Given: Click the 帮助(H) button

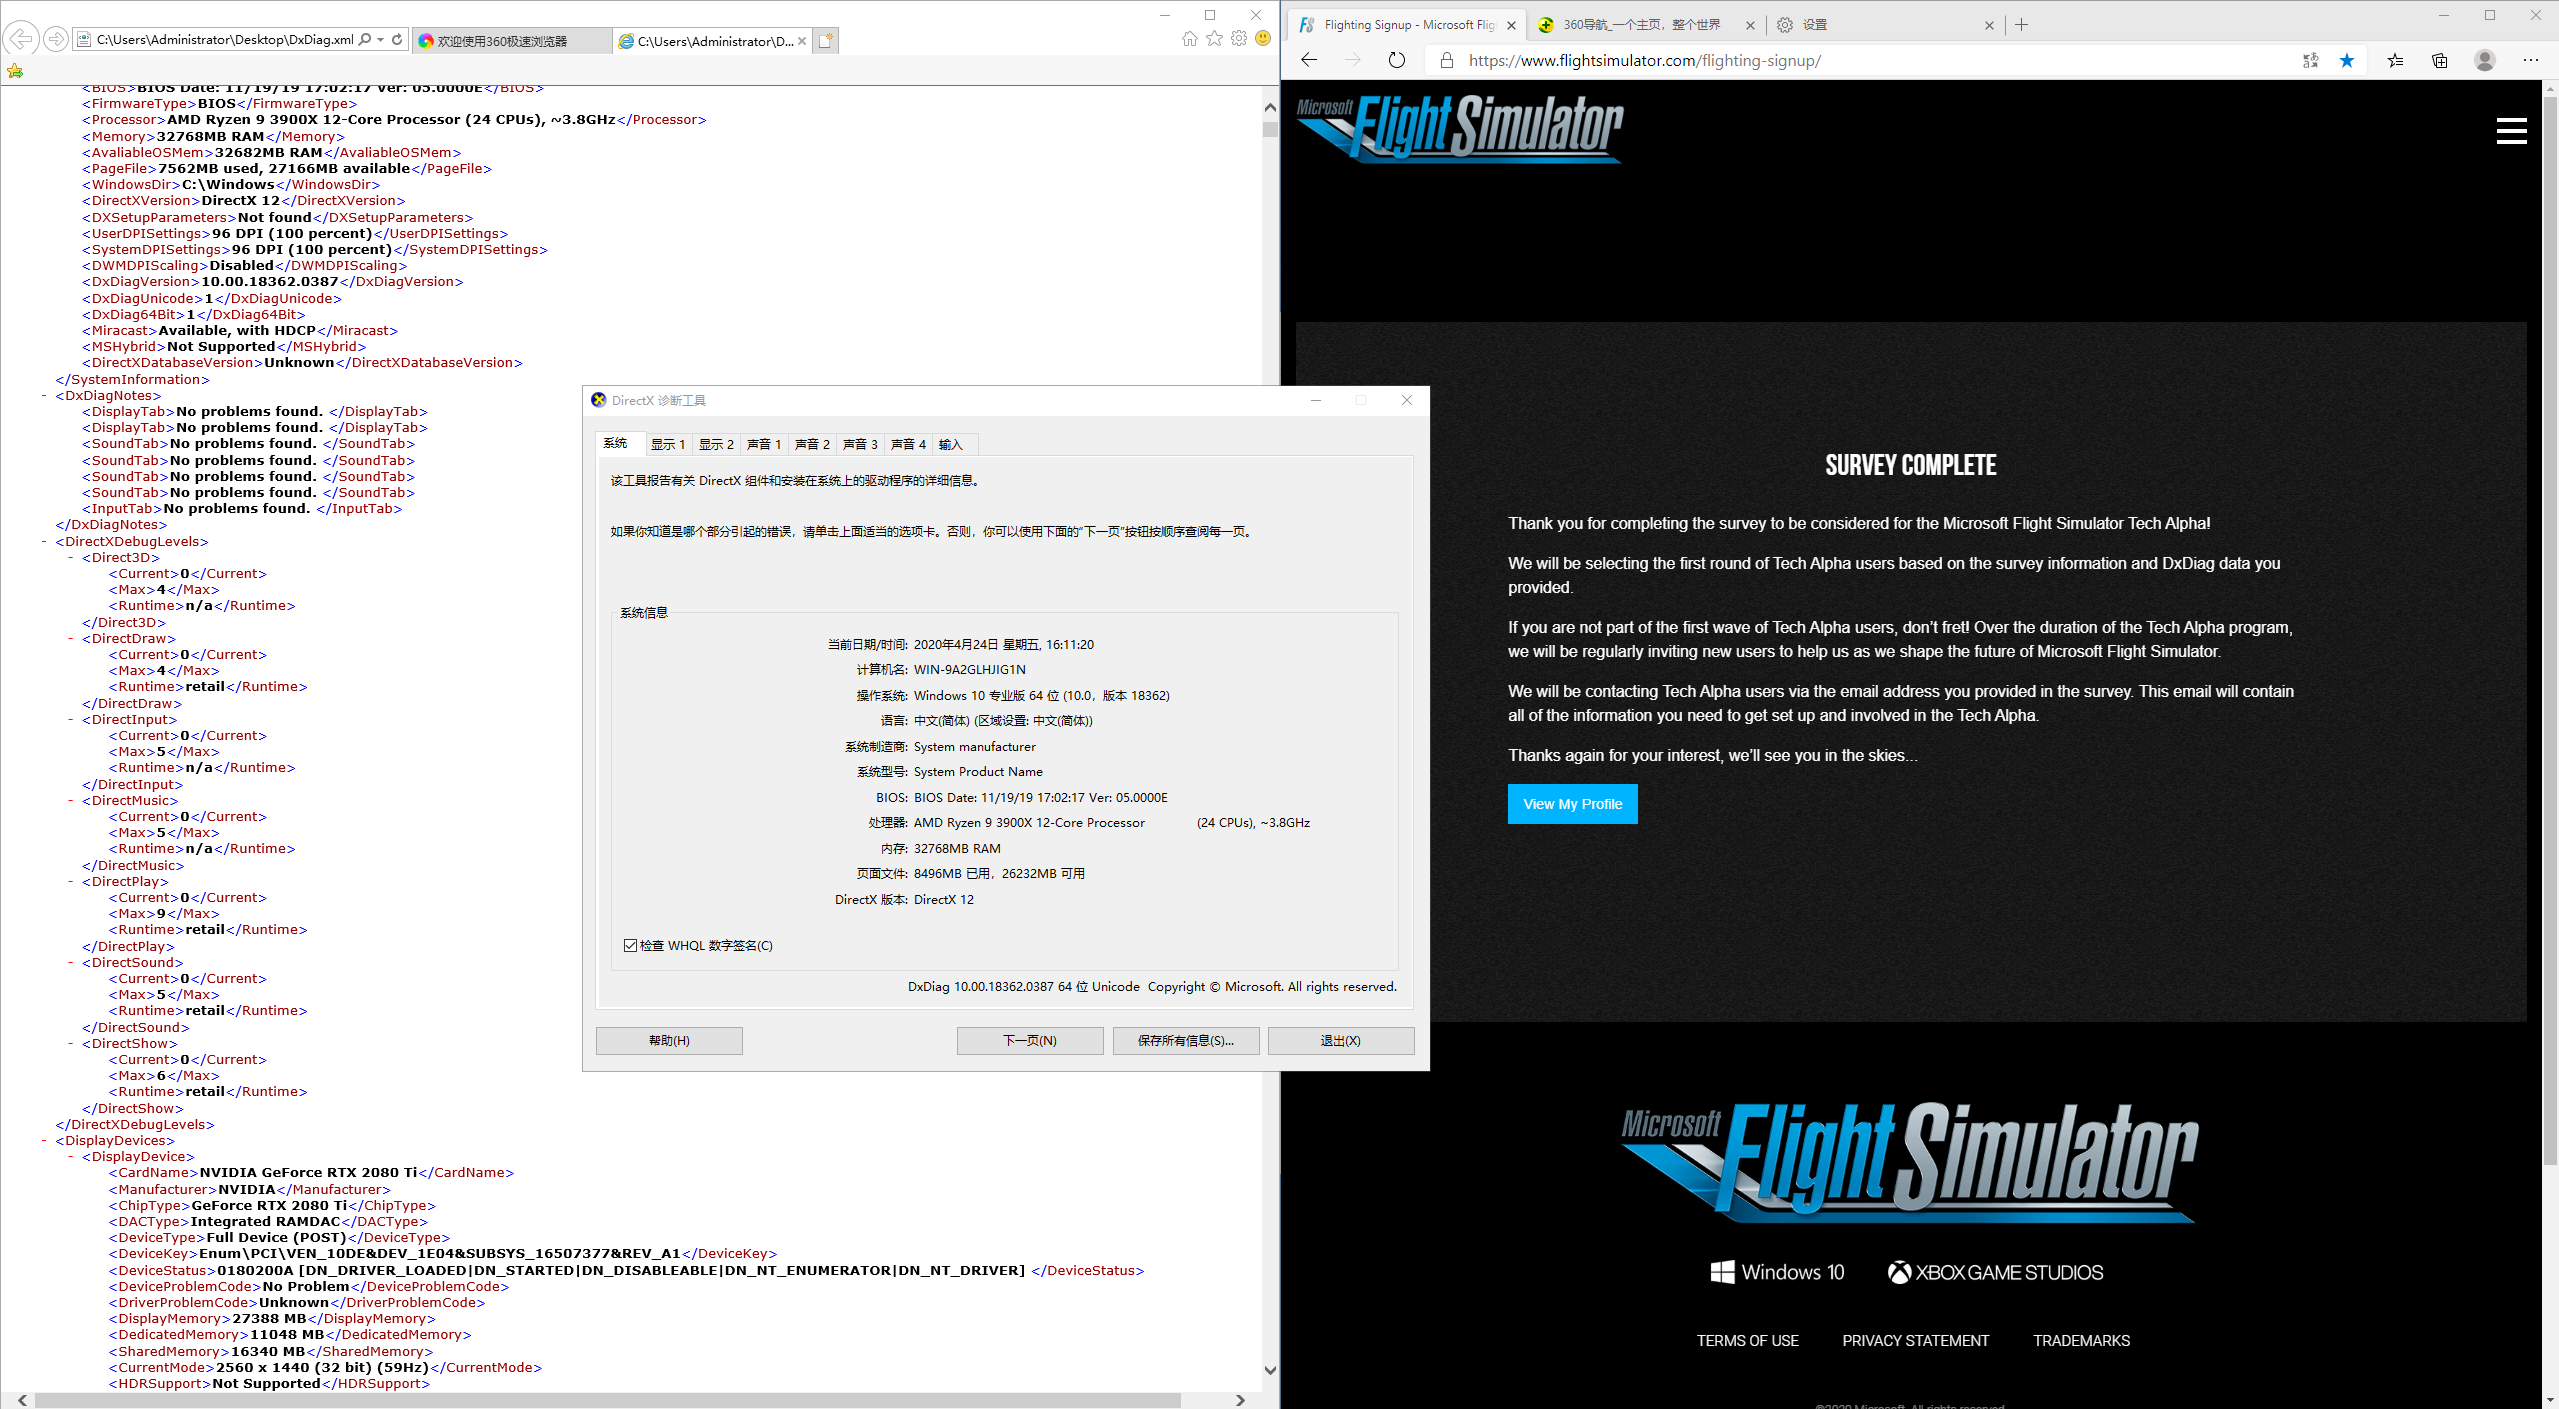Looking at the screenshot, I should point(669,1041).
